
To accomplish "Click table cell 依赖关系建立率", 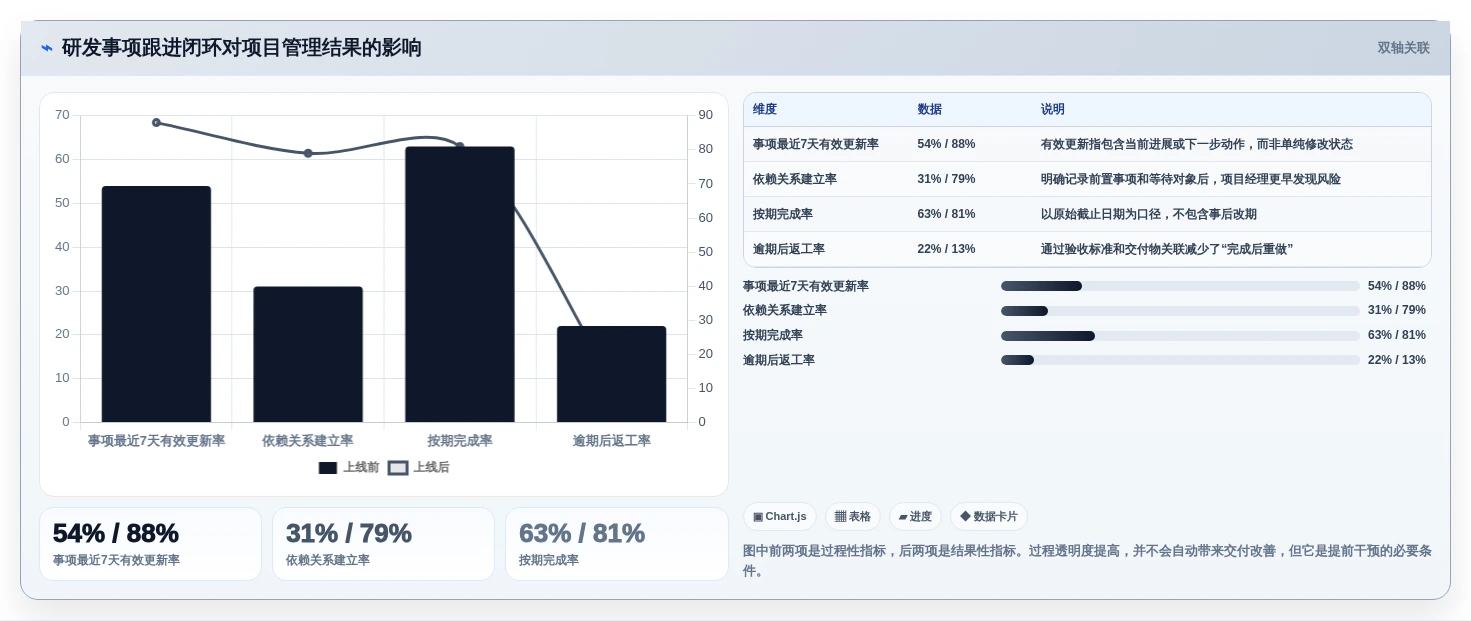I will coord(795,179).
